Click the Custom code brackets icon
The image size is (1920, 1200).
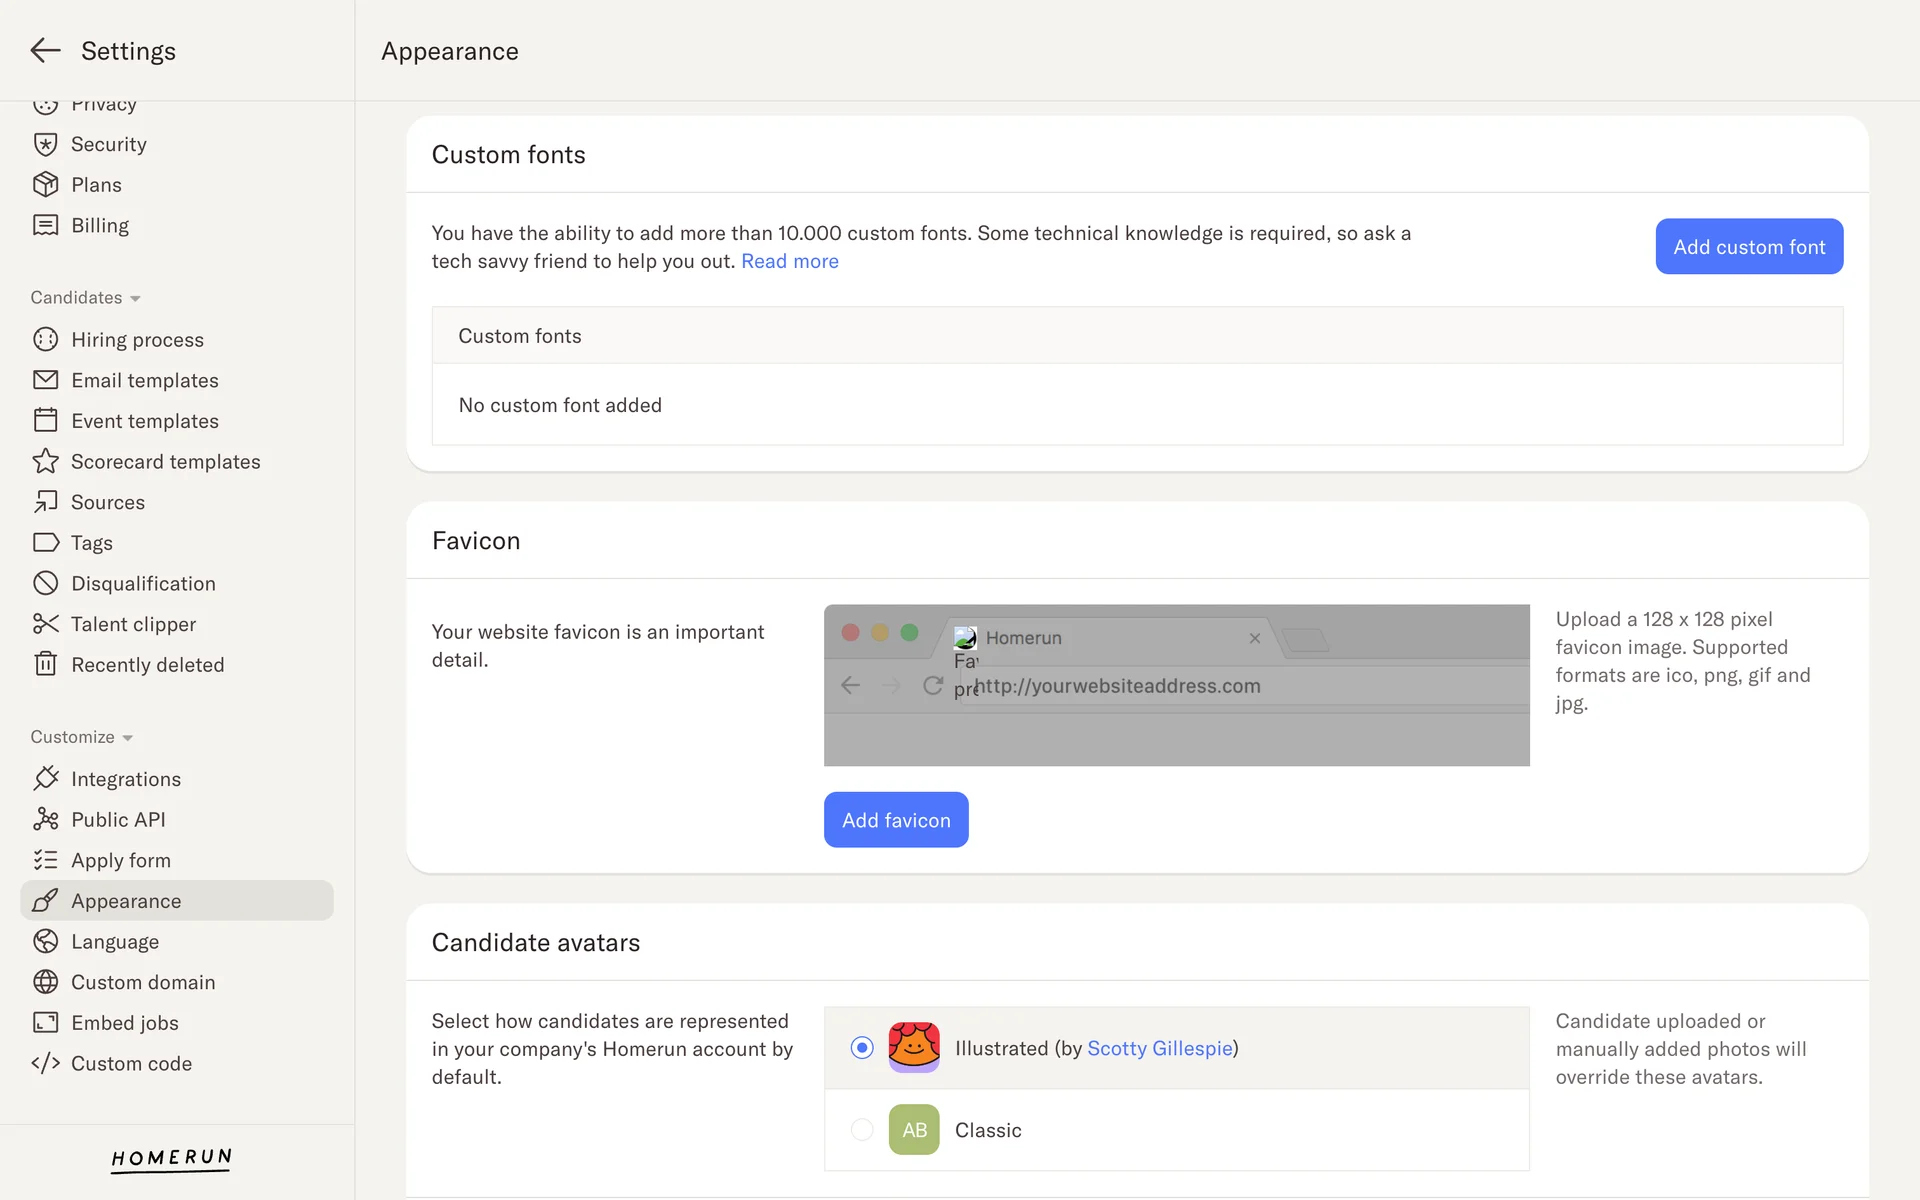(x=45, y=1063)
